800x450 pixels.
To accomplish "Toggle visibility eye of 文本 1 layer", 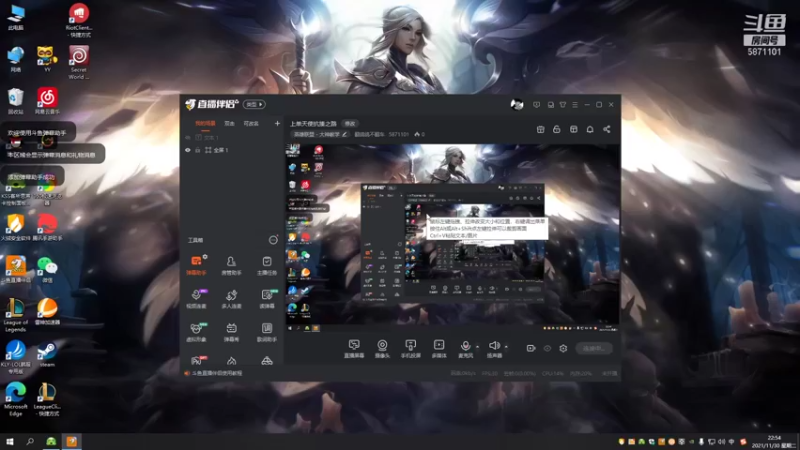I will click(x=188, y=138).
